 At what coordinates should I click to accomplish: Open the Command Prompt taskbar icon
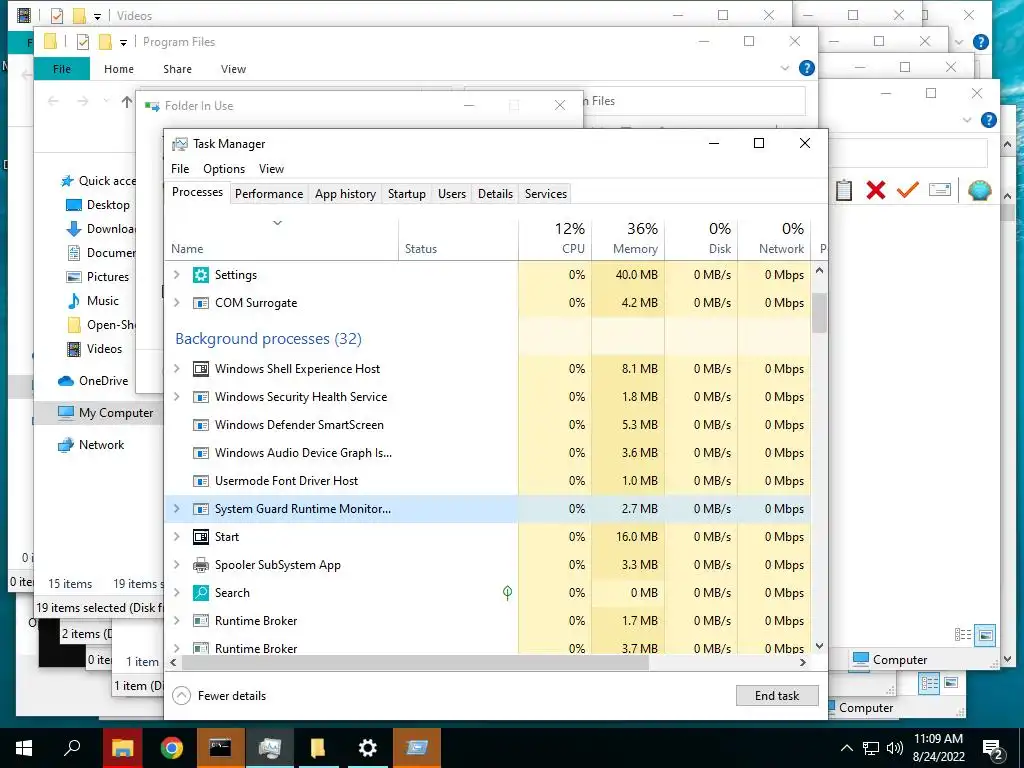(220, 748)
